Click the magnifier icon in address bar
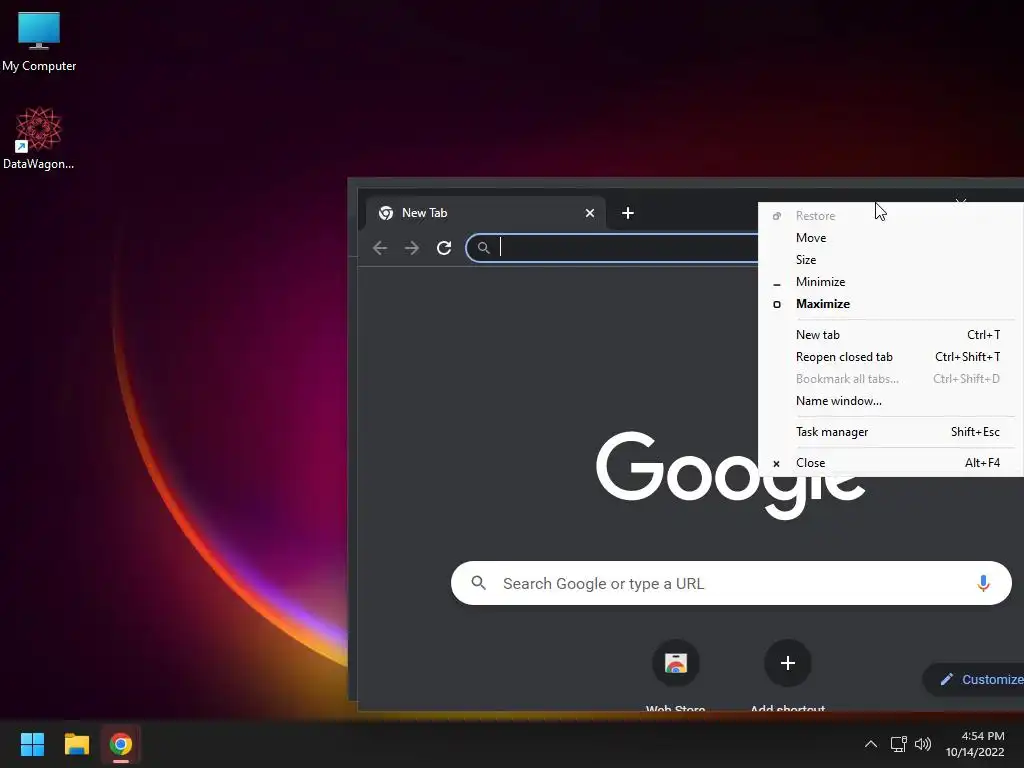Image resolution: width=1024 pixels, height=768 pixels. 483,248
